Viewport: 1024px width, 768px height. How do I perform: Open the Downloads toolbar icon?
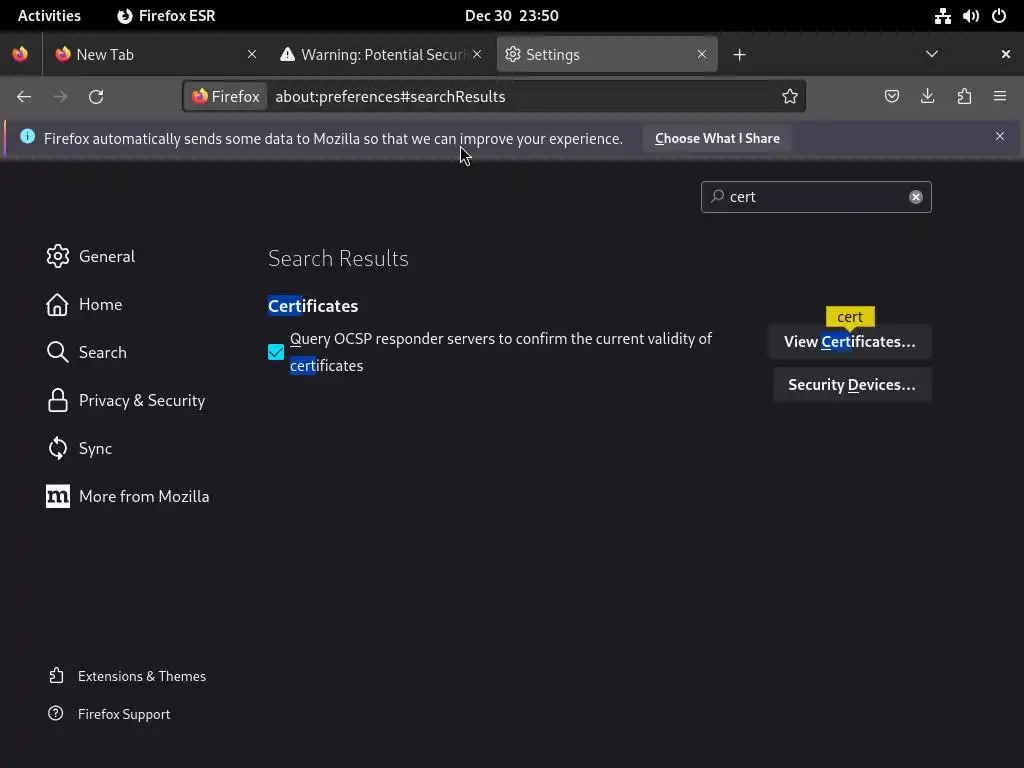(x=928, y=96)
